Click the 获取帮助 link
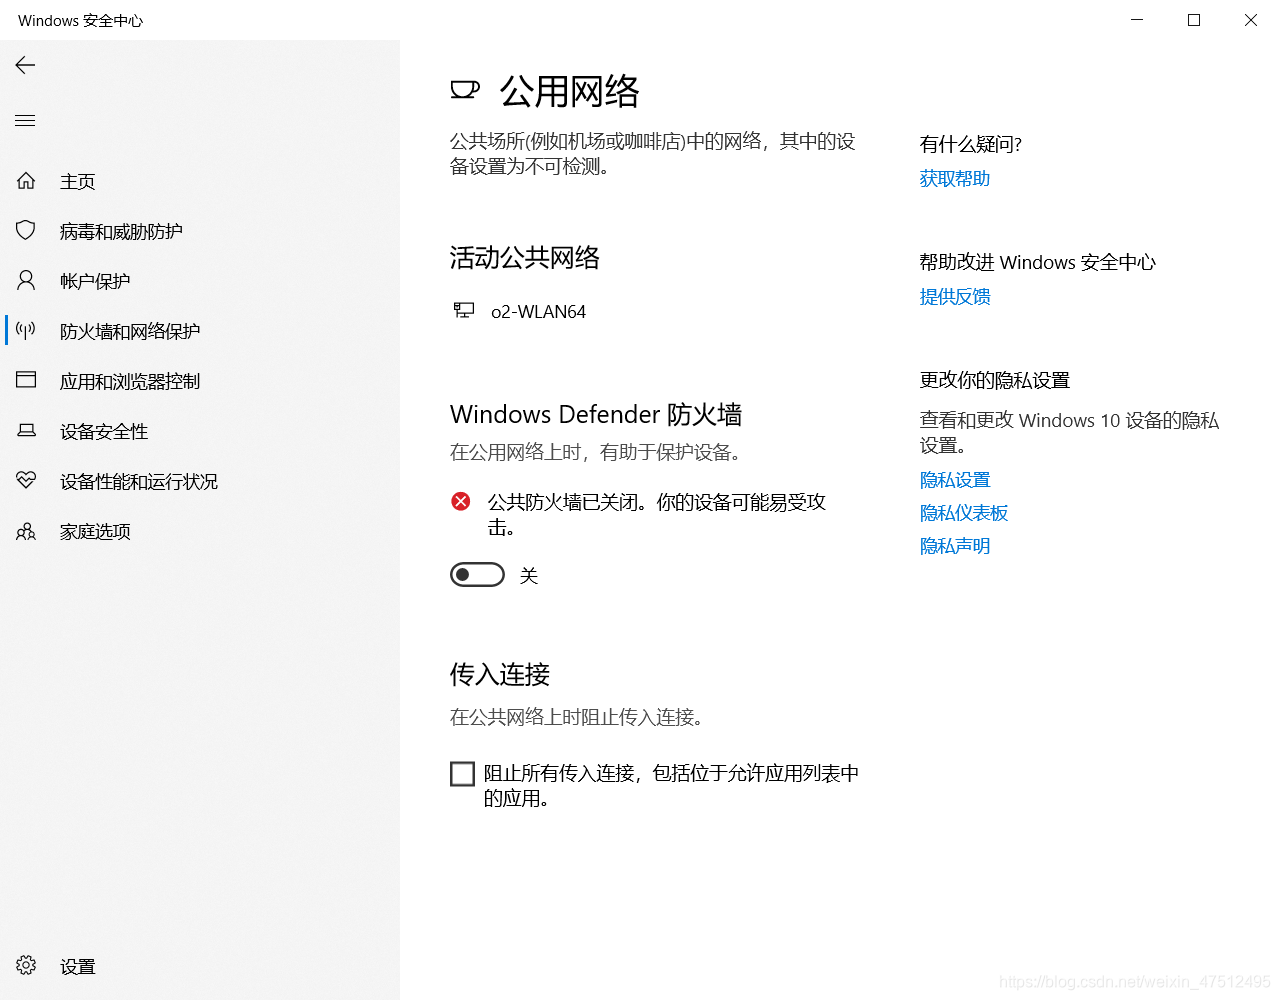 (x=955, y=178)
